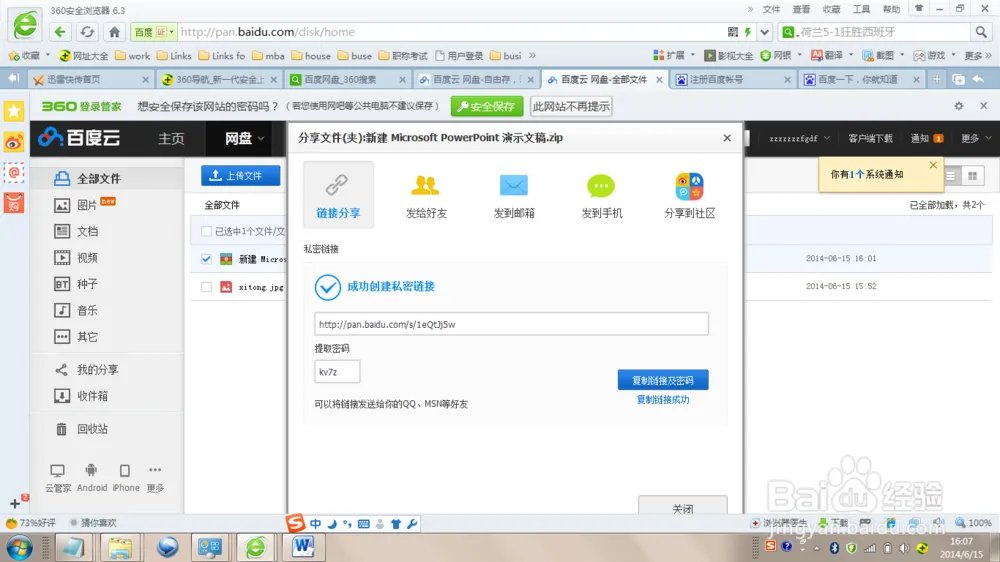Open Baidu Cloud logo
Screen dimensions: 1000x562
tap(79, 138)
